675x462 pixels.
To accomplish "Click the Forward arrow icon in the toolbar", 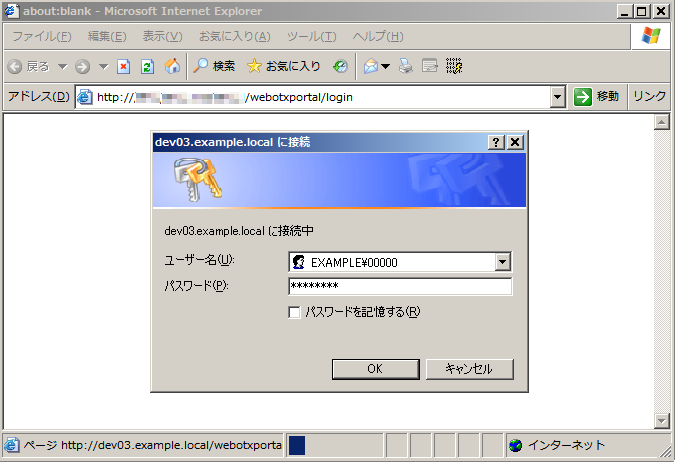I will pyautogui.click(x=82, y=67).
